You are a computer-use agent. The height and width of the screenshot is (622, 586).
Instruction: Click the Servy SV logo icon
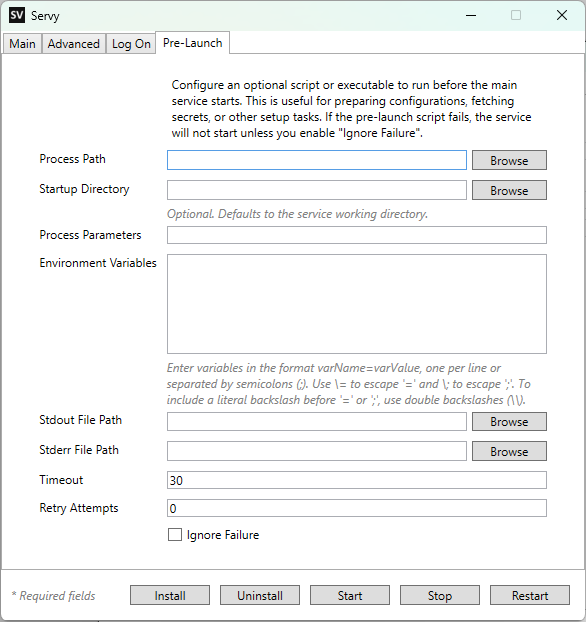(x=17, y=15)
